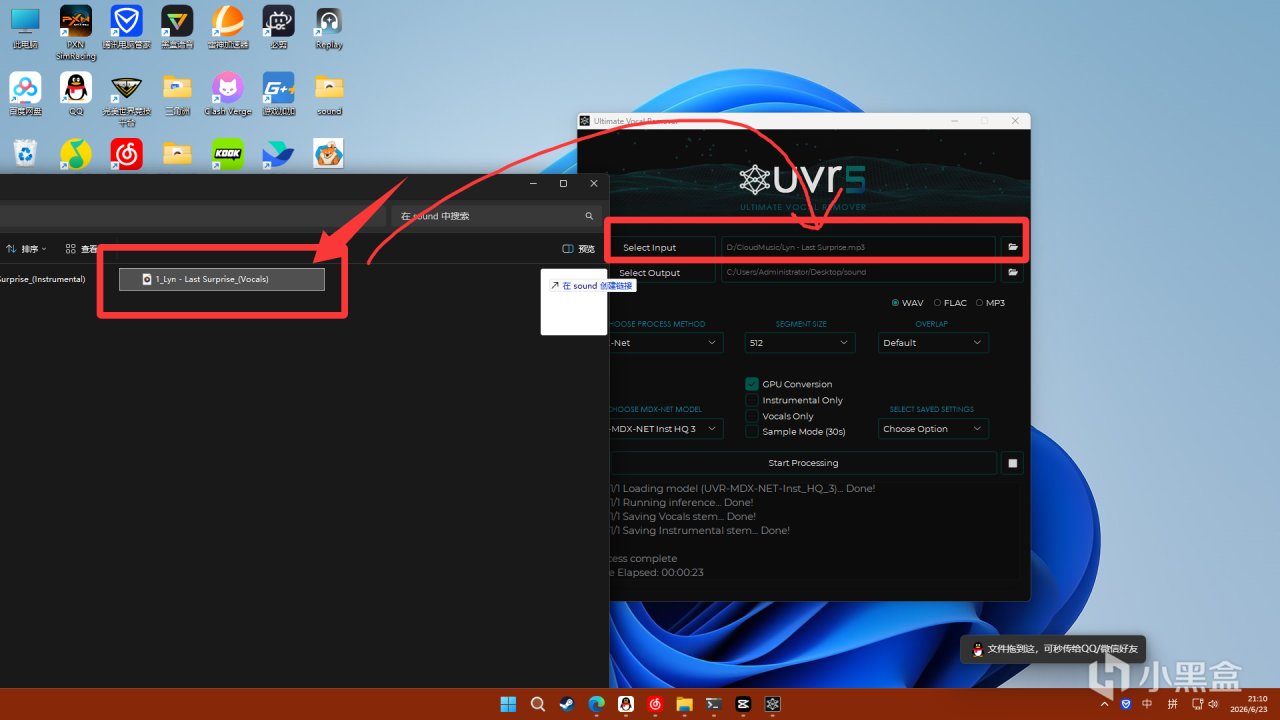Viewport: 1280px width, 720px height.
Task: Click the Select Output button
Action: pyautogui.click(x=661, y=273)
